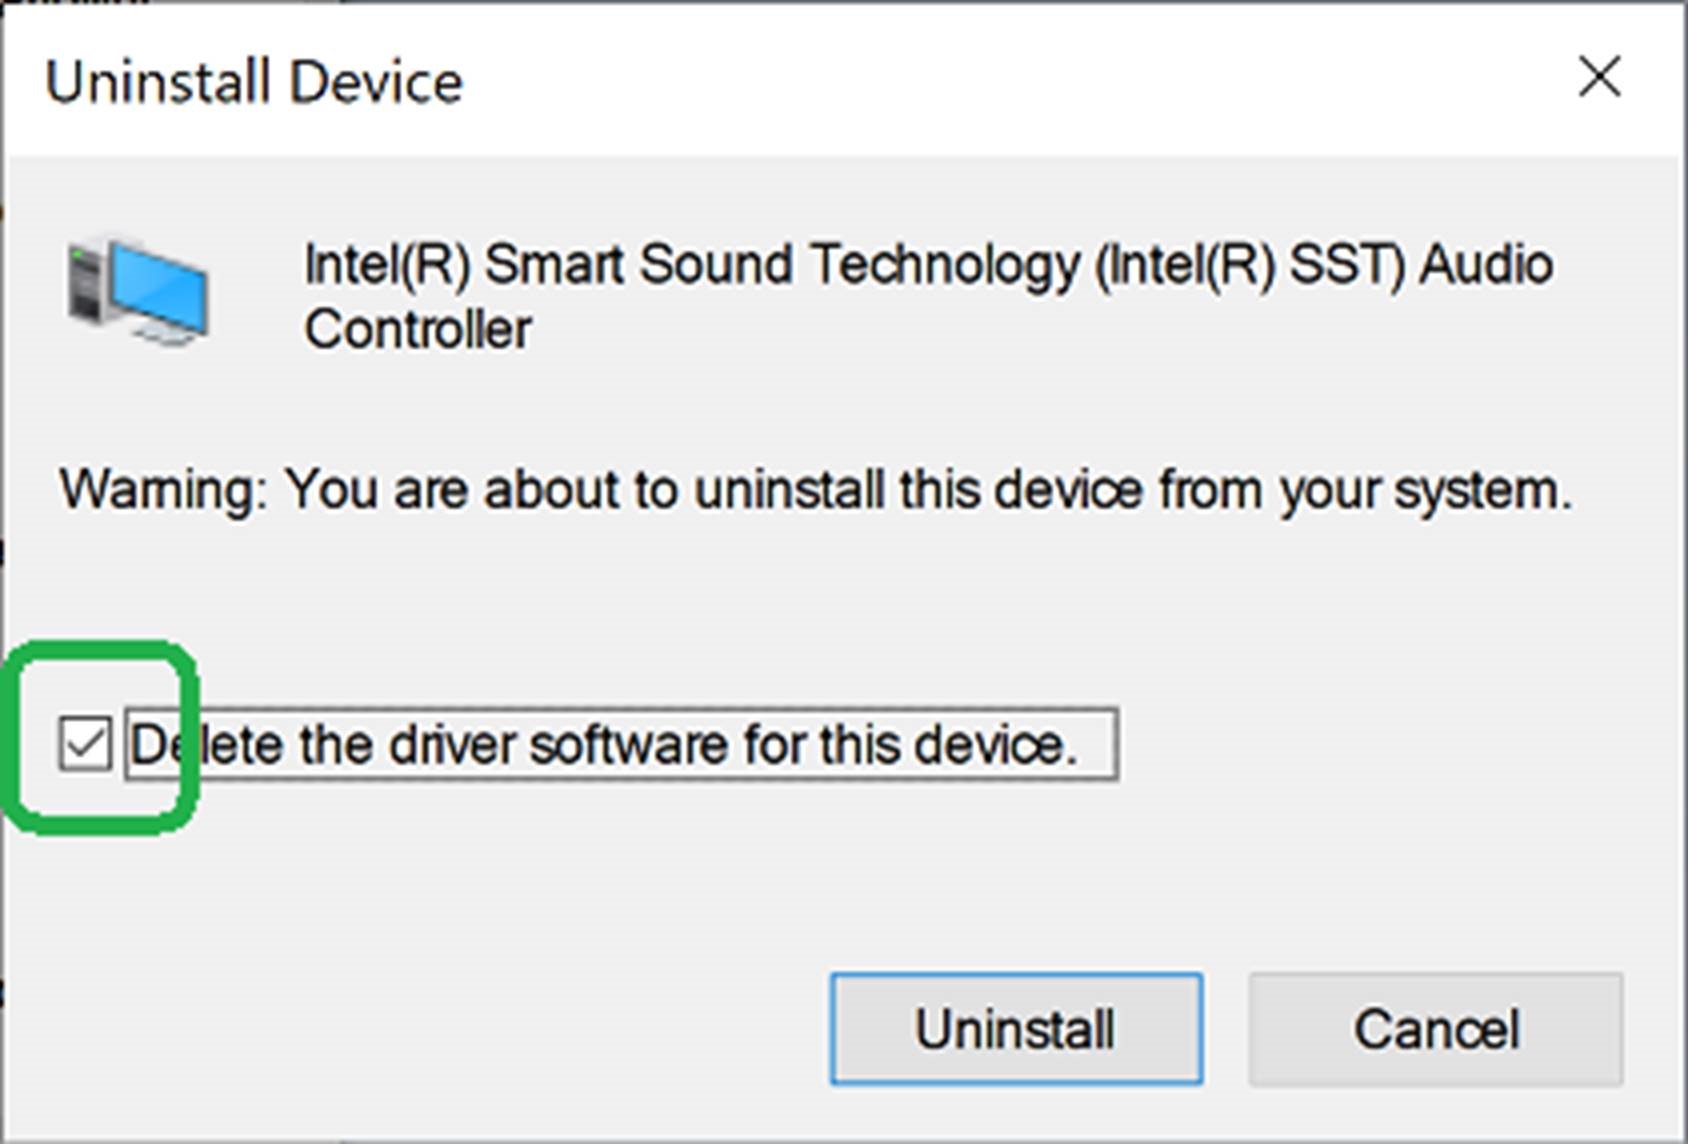Click the computer device icon

click(x=138, y=290)
